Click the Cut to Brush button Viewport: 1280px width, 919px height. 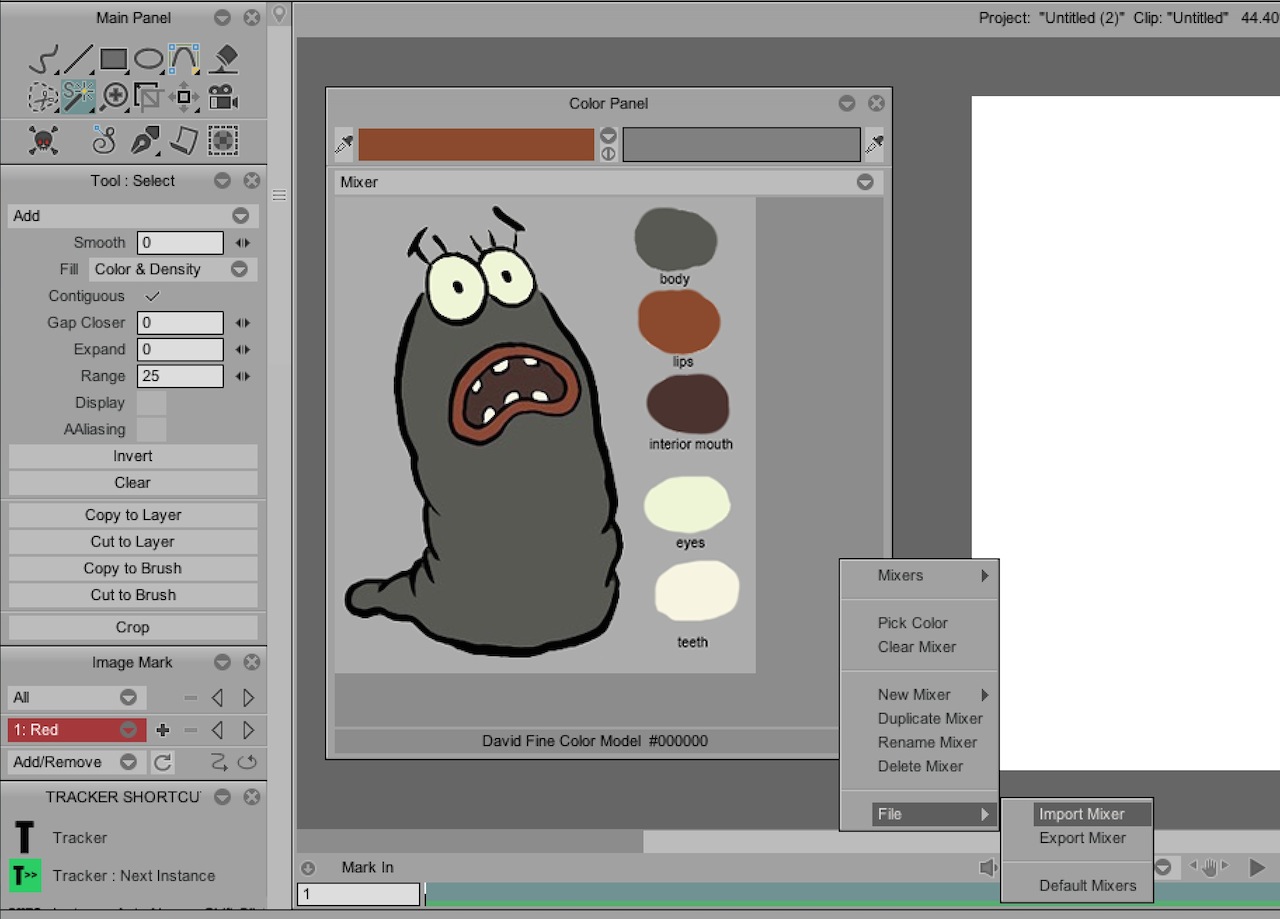click(x=133, y=594)
